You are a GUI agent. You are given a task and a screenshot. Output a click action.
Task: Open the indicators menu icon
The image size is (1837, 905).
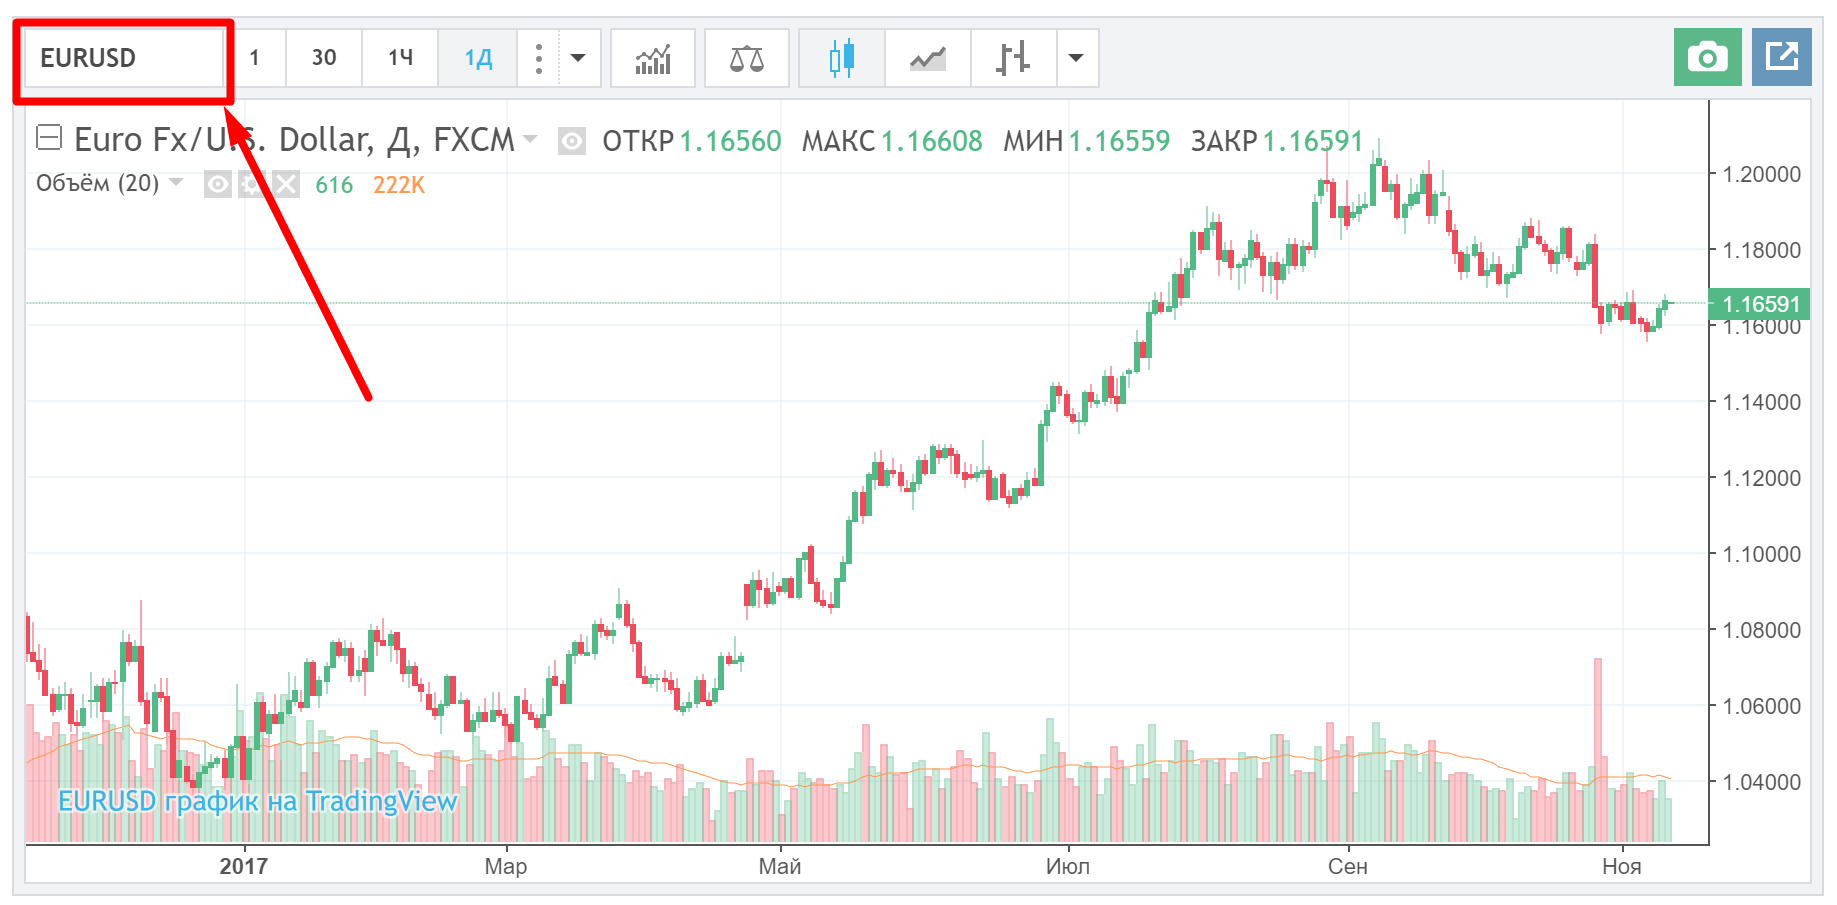(x=653, y=59)
